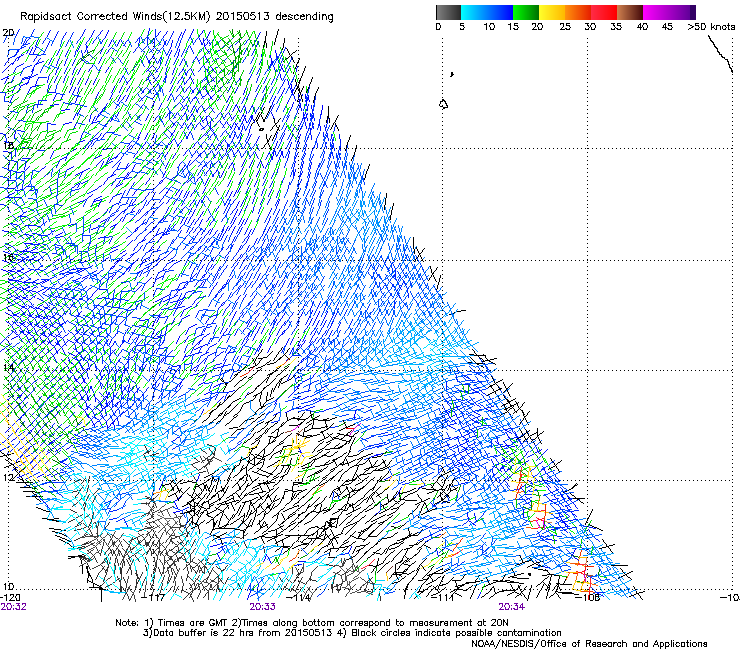Screen dimensions: 740x650
Task: Click the 'NOAA/NESDIS/Office of Research and Applications' credit
Action: tap(589, 644)
